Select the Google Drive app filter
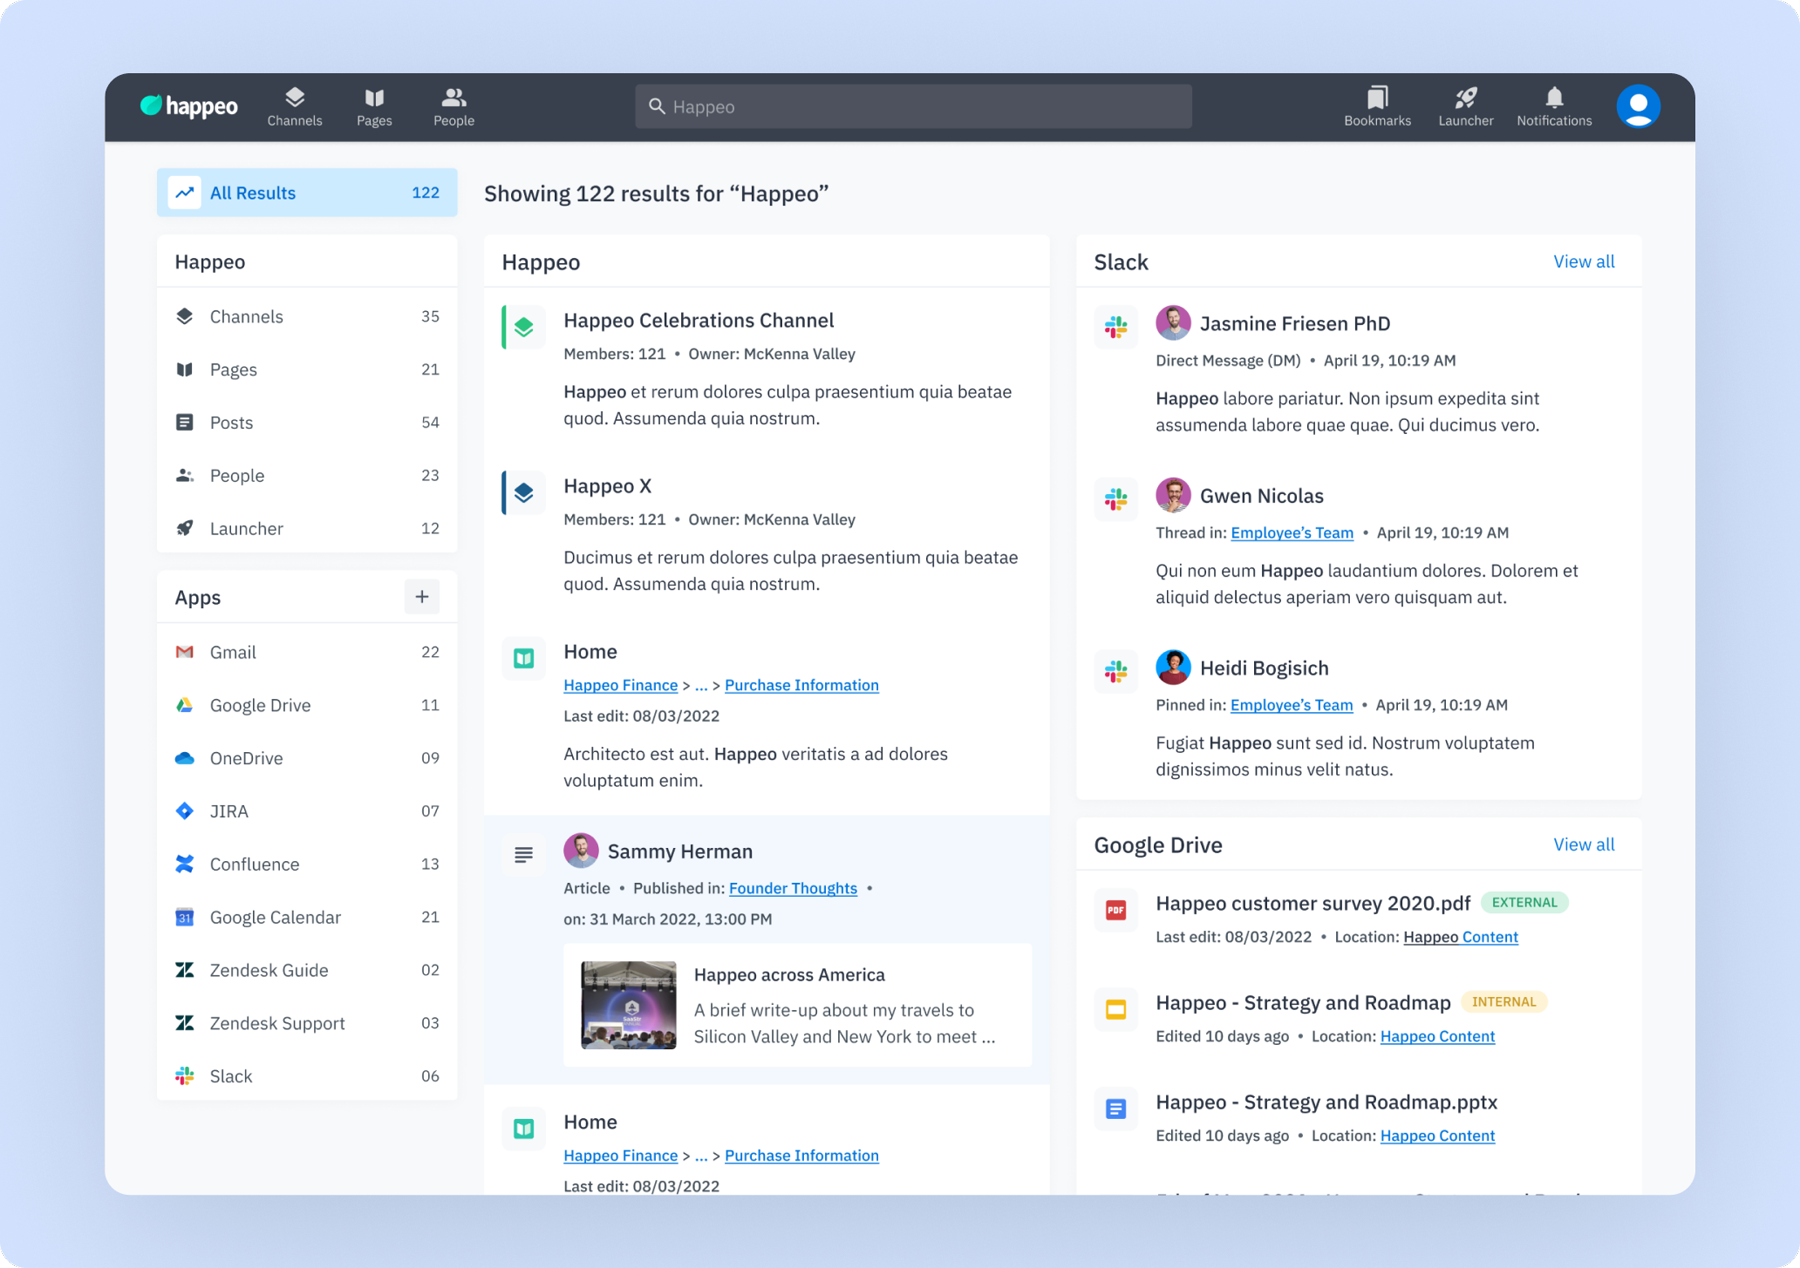The width and height of the screenshot is (1800, 1268). pyautogui.click(x=307, y=705)
